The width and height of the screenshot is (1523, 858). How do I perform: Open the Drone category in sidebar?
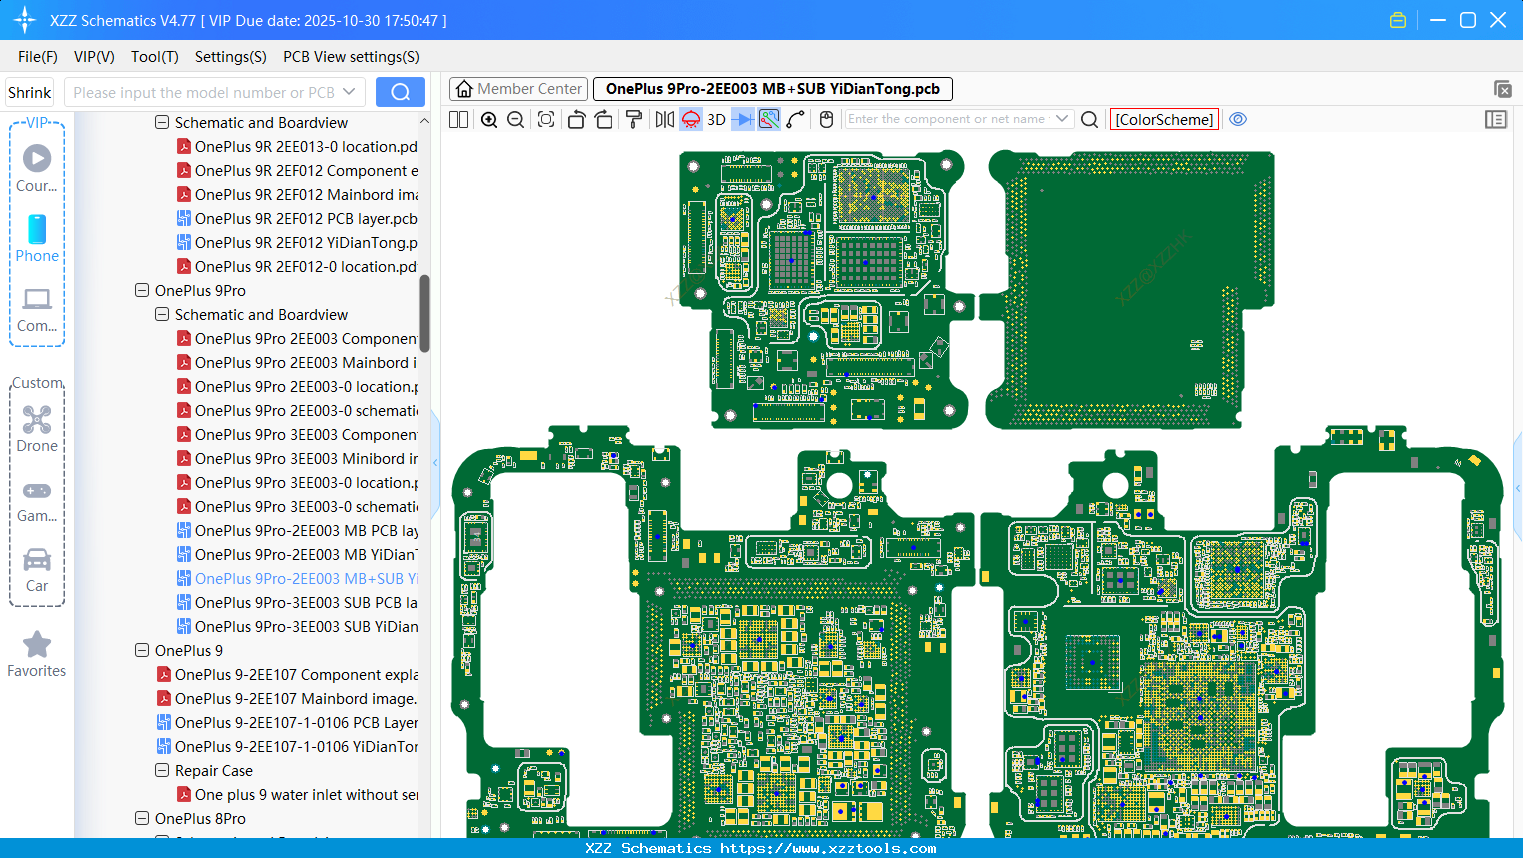(x=37, y=429)
